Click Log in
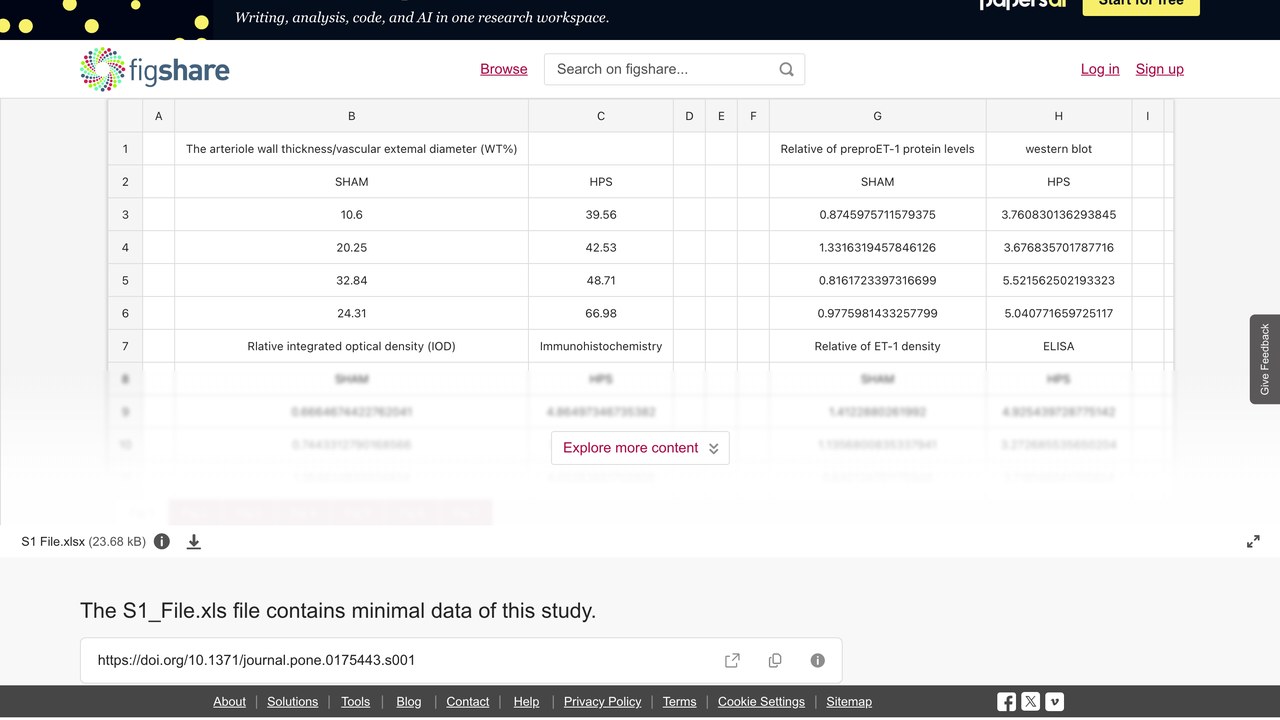1280x720 pixels. [x=1100, y=69]
